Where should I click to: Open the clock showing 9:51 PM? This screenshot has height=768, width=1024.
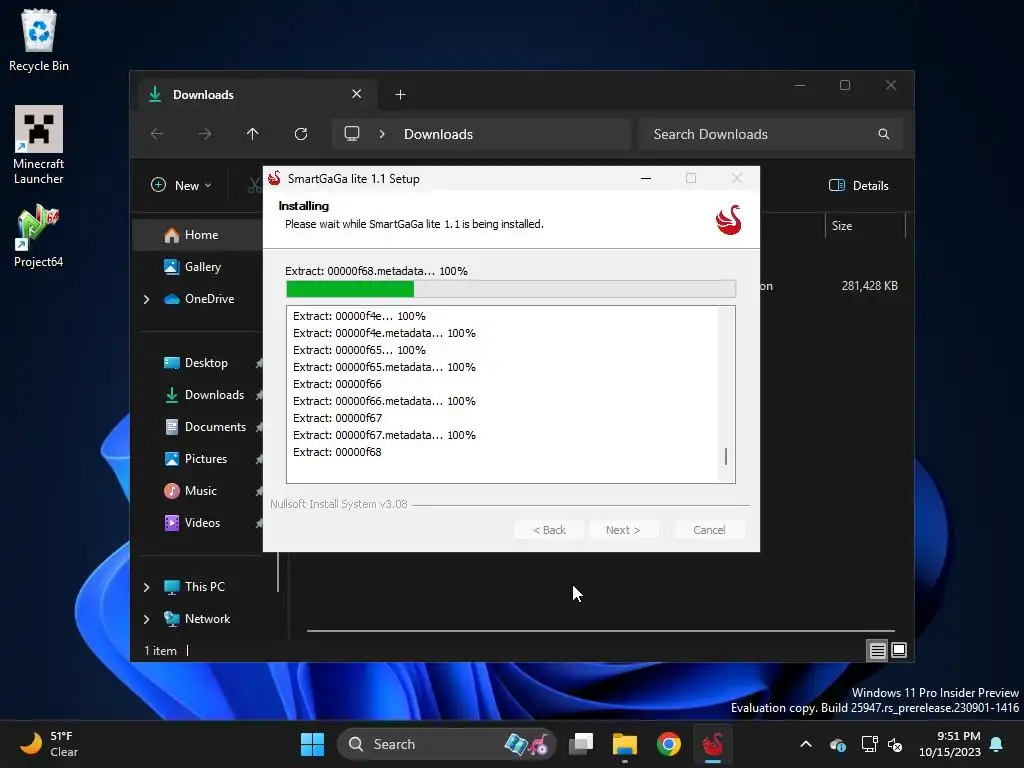point(950,744)
